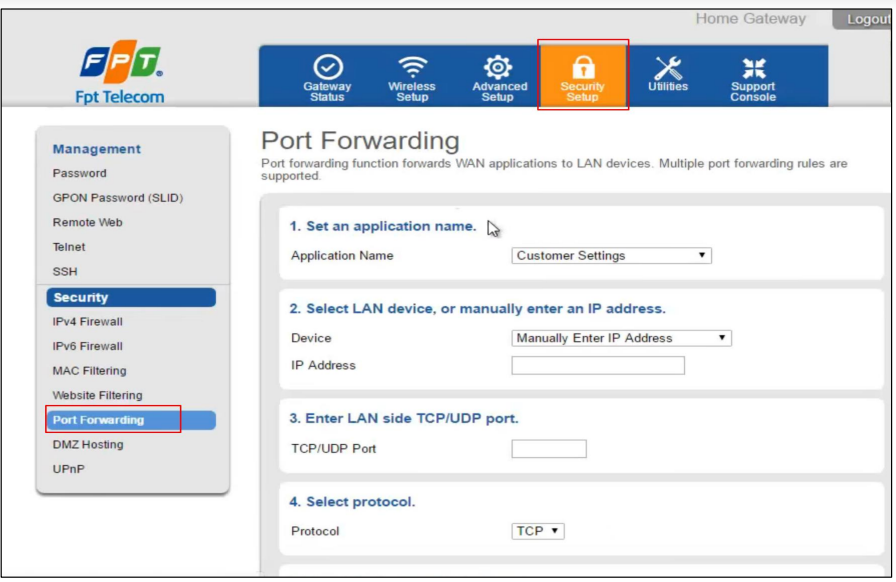Open the DMZ Hosting sidebar item
Image resolution: width=896 pixels, height=582 pixels.
click(x=88, y=445)
